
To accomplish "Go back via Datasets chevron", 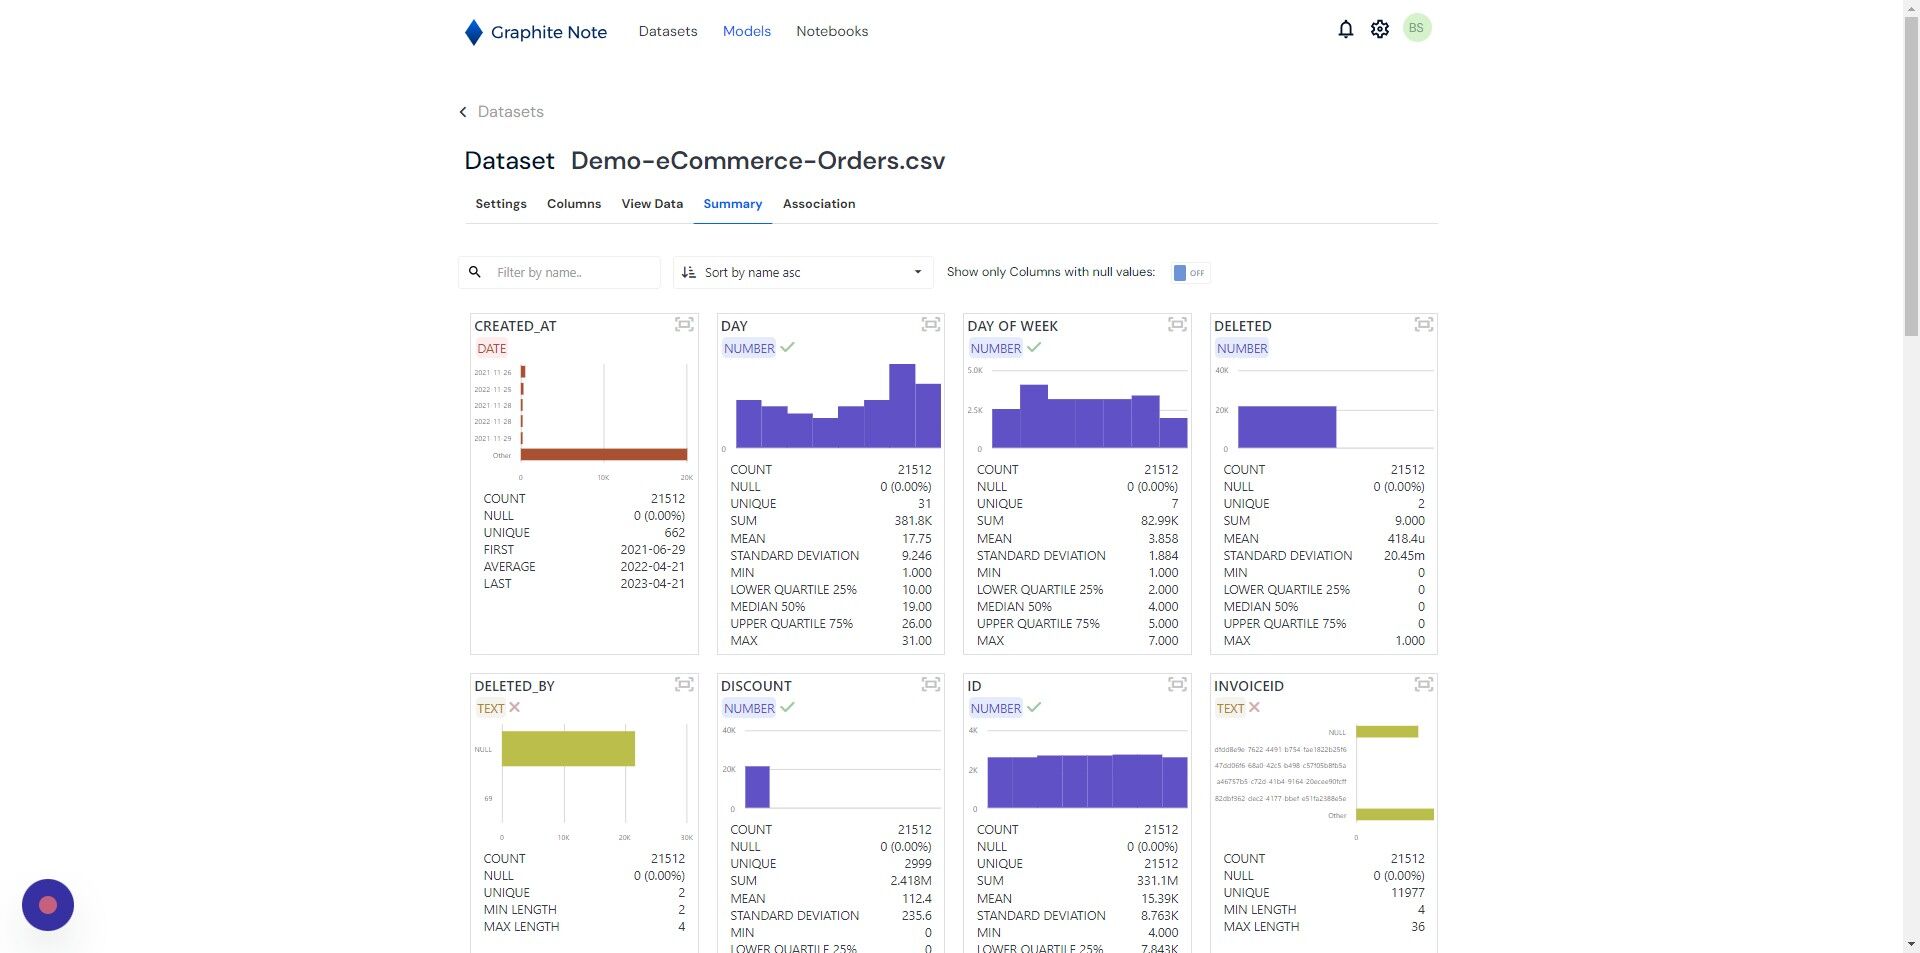I will (x=463, y=112).
